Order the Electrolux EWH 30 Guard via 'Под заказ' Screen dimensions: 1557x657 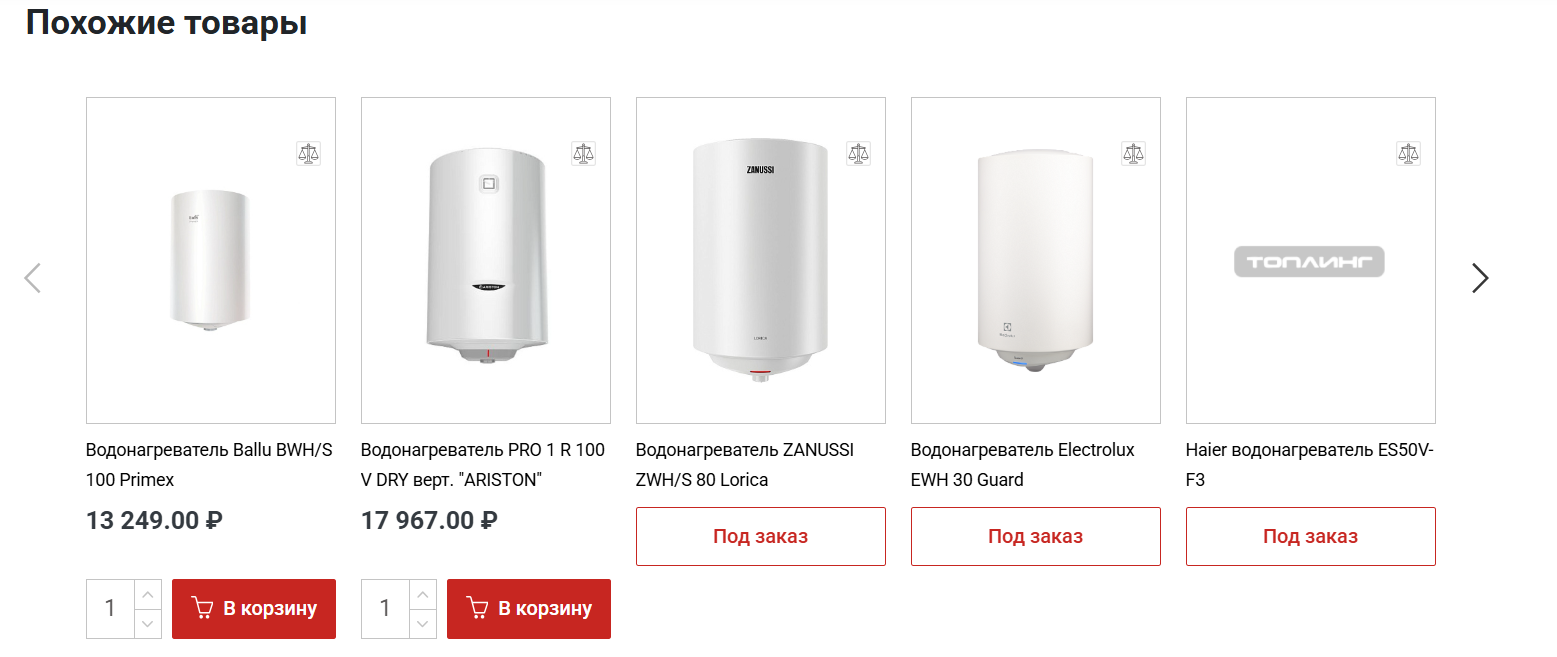pos(1036,536)
